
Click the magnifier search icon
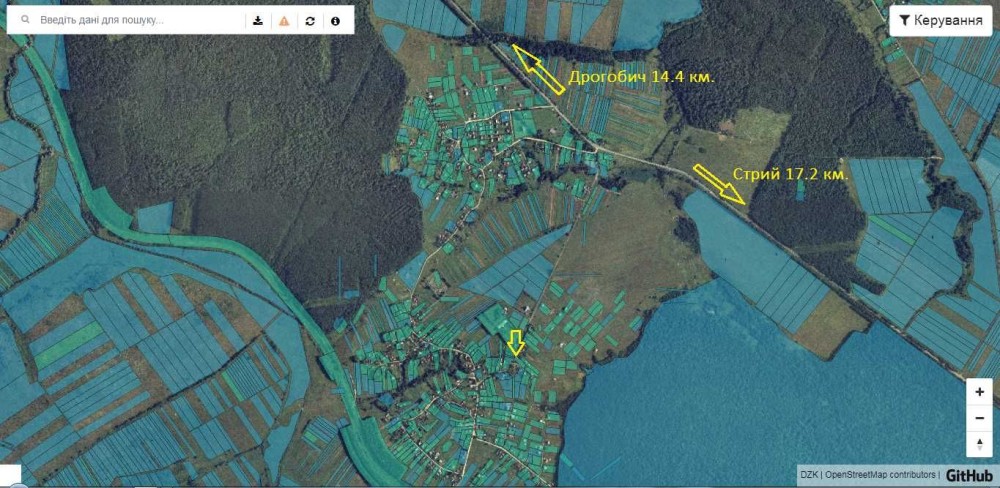26,20
